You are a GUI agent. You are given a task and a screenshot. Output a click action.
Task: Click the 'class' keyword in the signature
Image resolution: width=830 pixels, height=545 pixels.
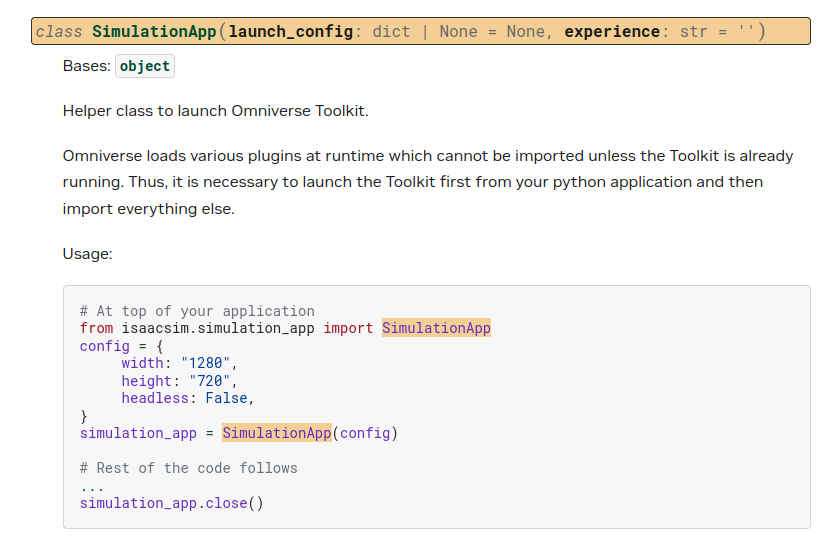tap(59, 31)
